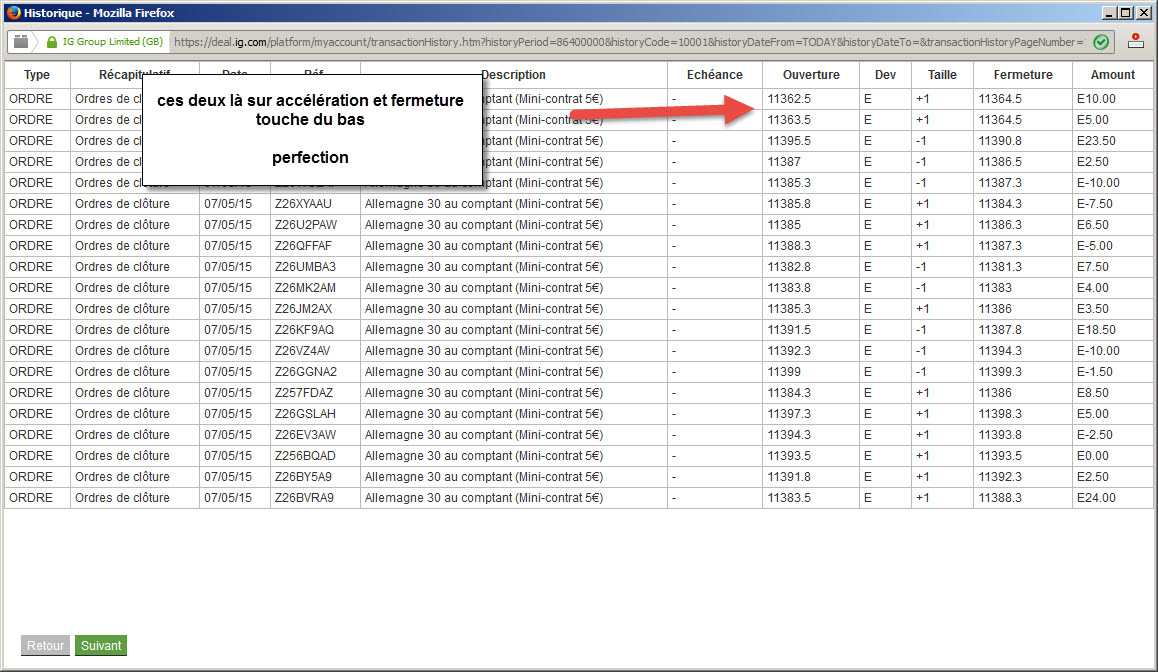
Task: Click amount E10.00 in first row
Action: [x=1096, y=99]
